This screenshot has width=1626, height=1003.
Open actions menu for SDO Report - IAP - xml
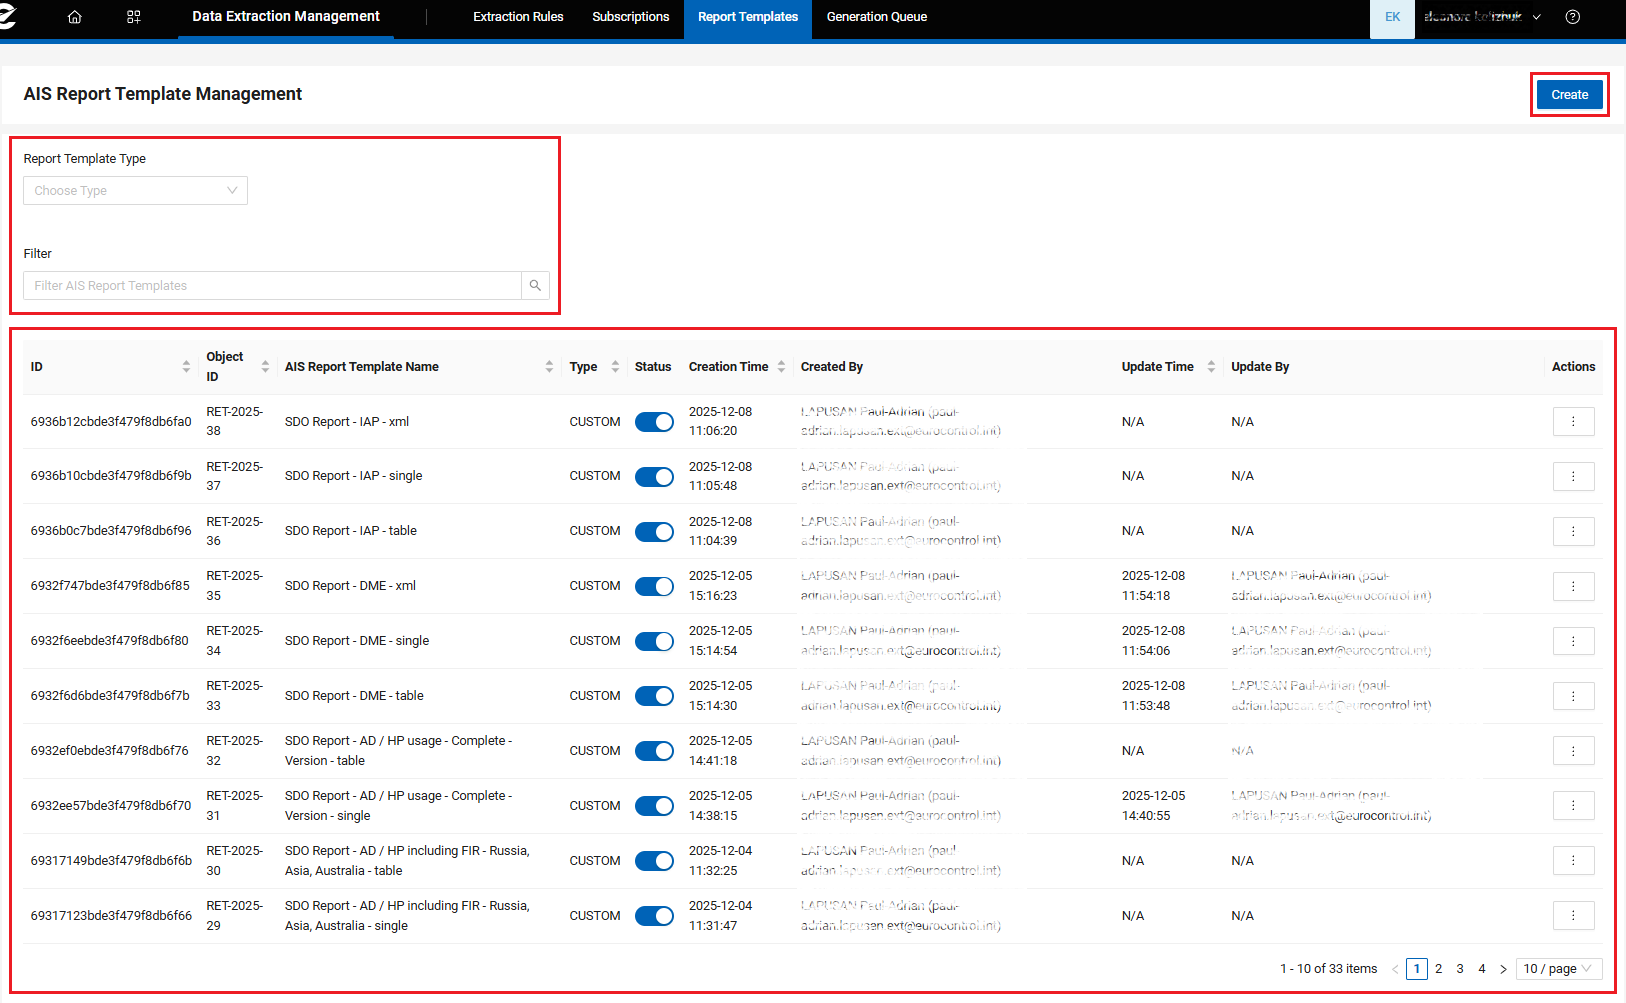point(1573,422)
